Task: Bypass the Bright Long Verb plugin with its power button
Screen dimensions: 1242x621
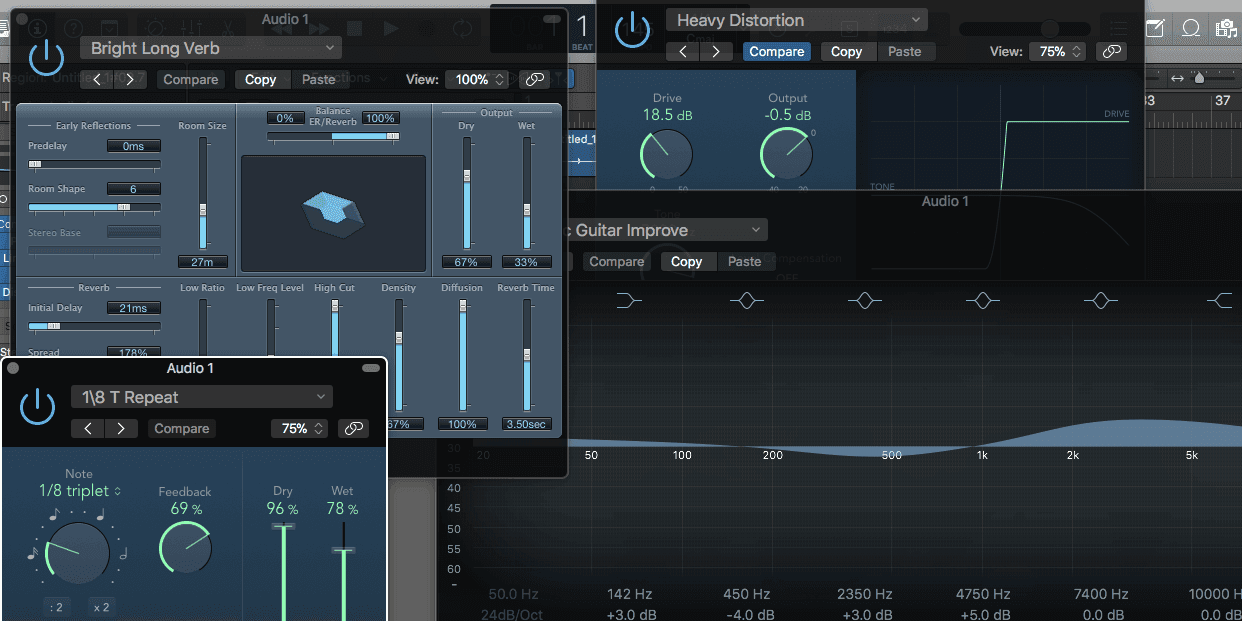Action: pyautogui.click(x=46, y=60)
